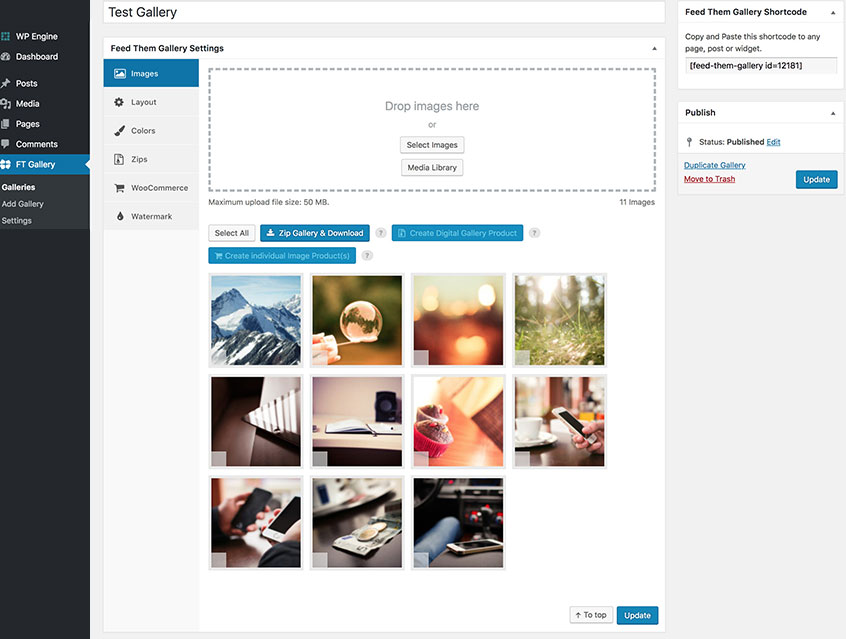Tick checkbox on the coffee and phone thumbnail
Viewport: 846px width, 639px height.
(522, 459)
